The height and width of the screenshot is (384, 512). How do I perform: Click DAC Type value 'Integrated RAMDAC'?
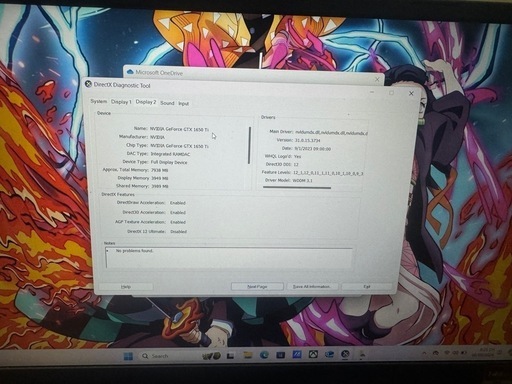click(x=170, y=154)
